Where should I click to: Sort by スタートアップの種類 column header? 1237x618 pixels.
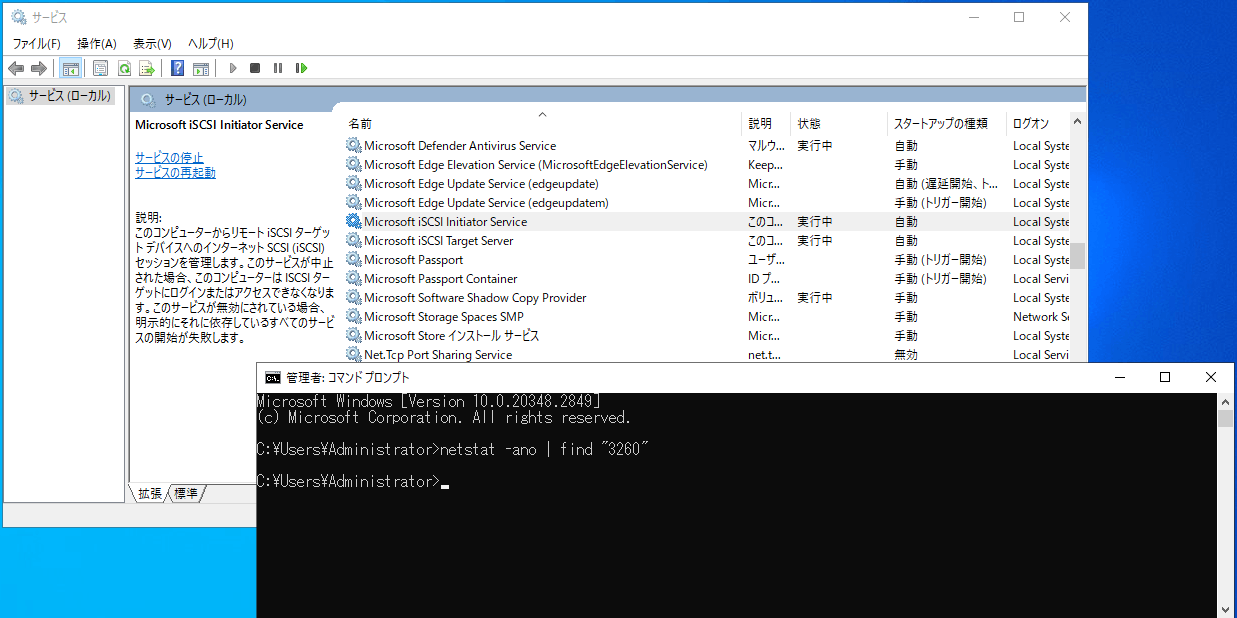(948, 123)
